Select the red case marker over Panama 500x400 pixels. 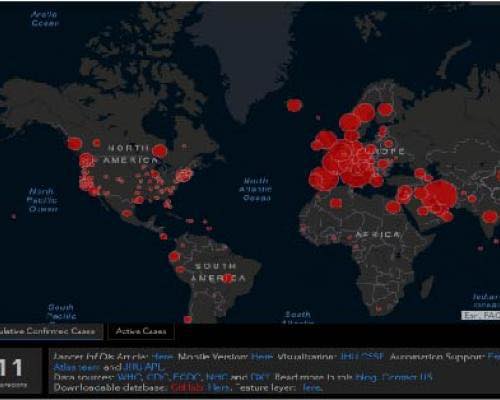(163, 237)
